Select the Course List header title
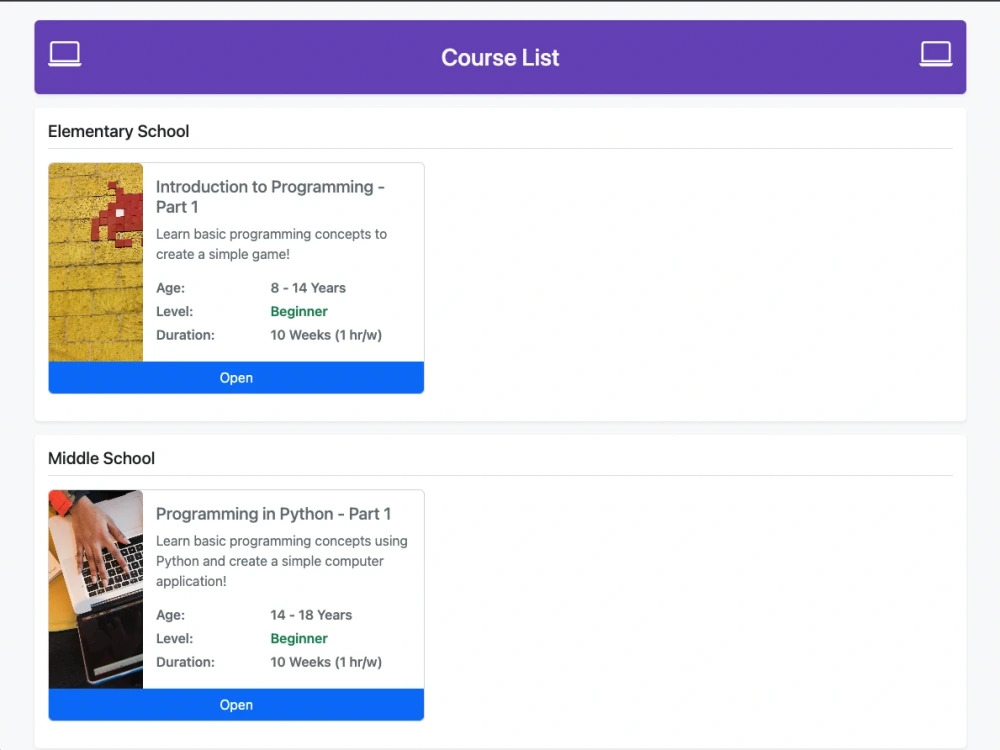The width and height of the screenshot is (1000, 750). click(500, 57)
